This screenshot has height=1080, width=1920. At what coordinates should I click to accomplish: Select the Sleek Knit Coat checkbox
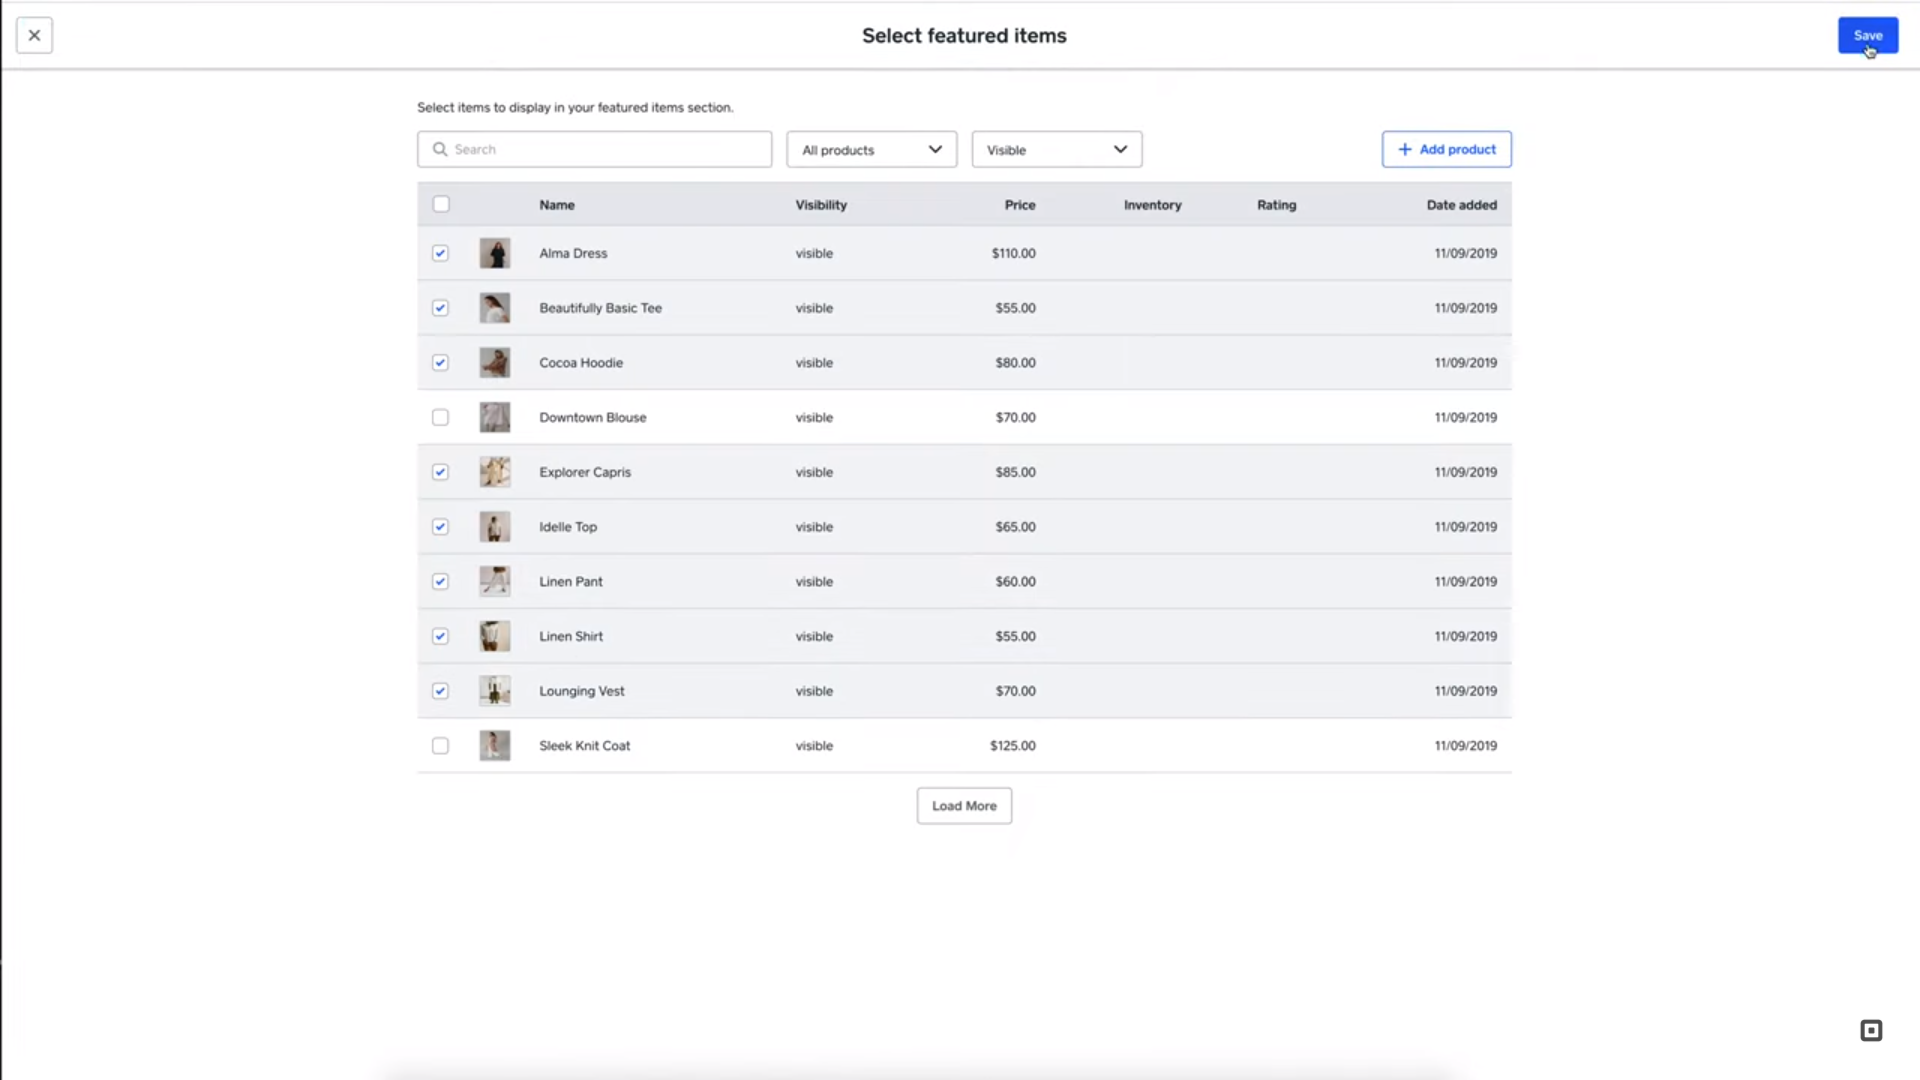(440, 746)
